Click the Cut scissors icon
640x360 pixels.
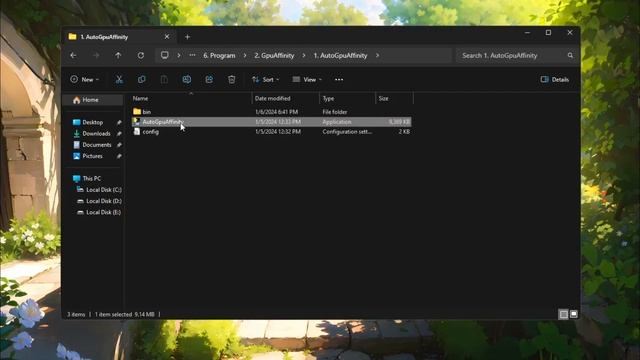119,80
